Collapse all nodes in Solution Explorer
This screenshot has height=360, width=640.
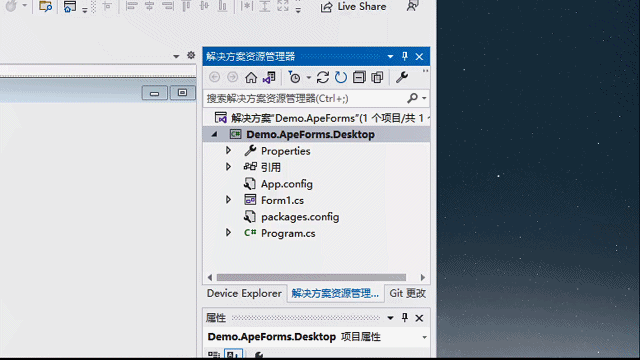coord(359,77)
